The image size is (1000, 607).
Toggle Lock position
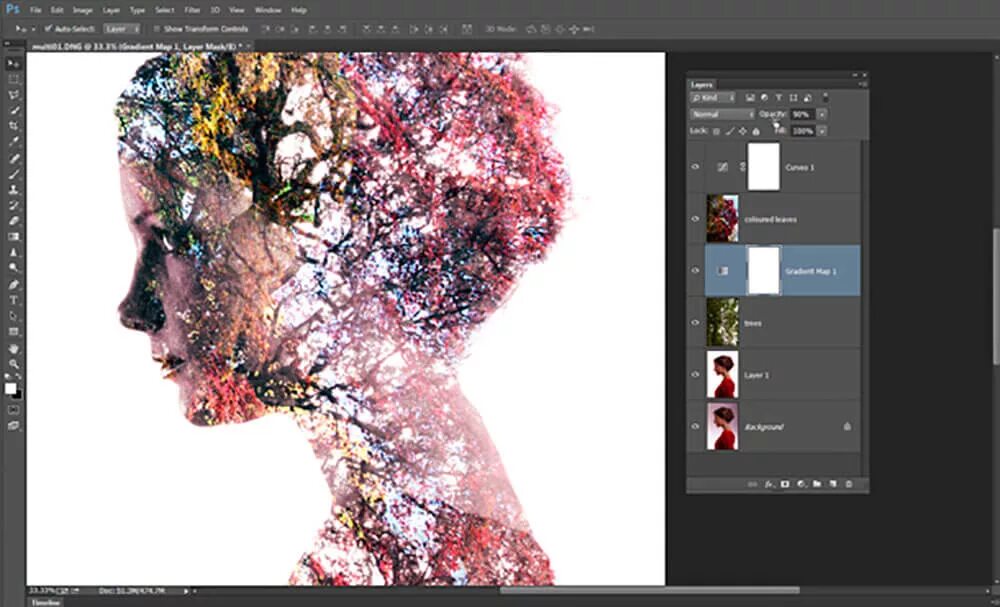click(x=743, y=131)
